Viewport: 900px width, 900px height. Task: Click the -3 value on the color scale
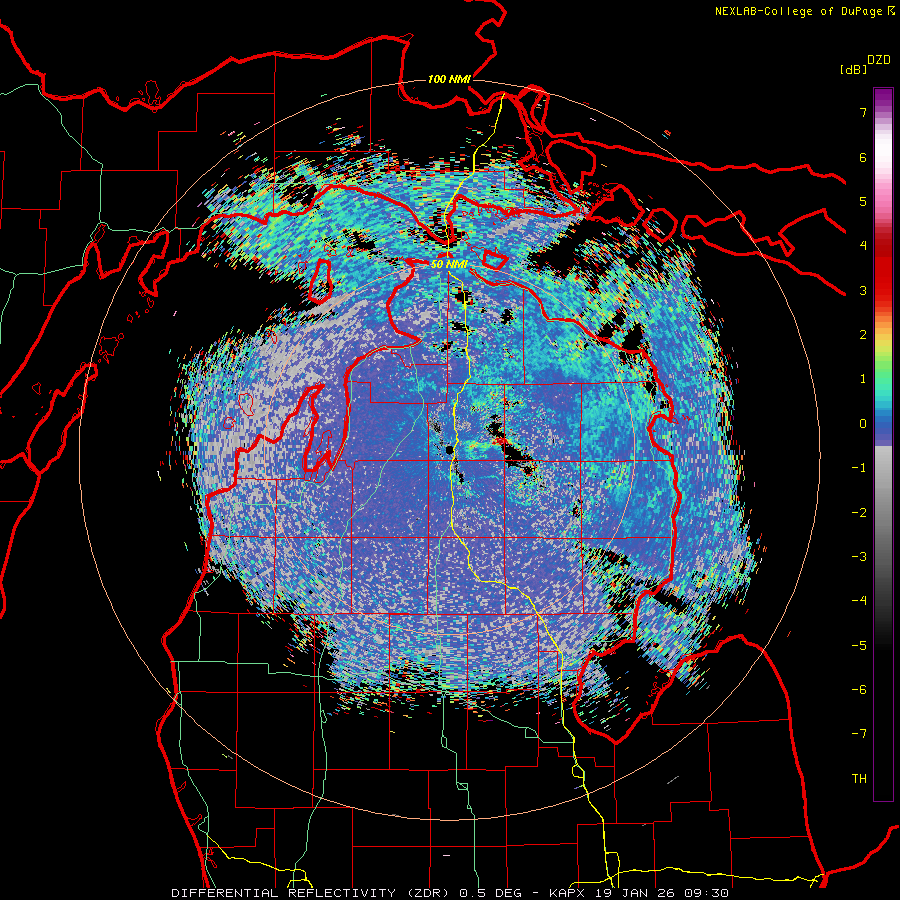click(859, 557)
